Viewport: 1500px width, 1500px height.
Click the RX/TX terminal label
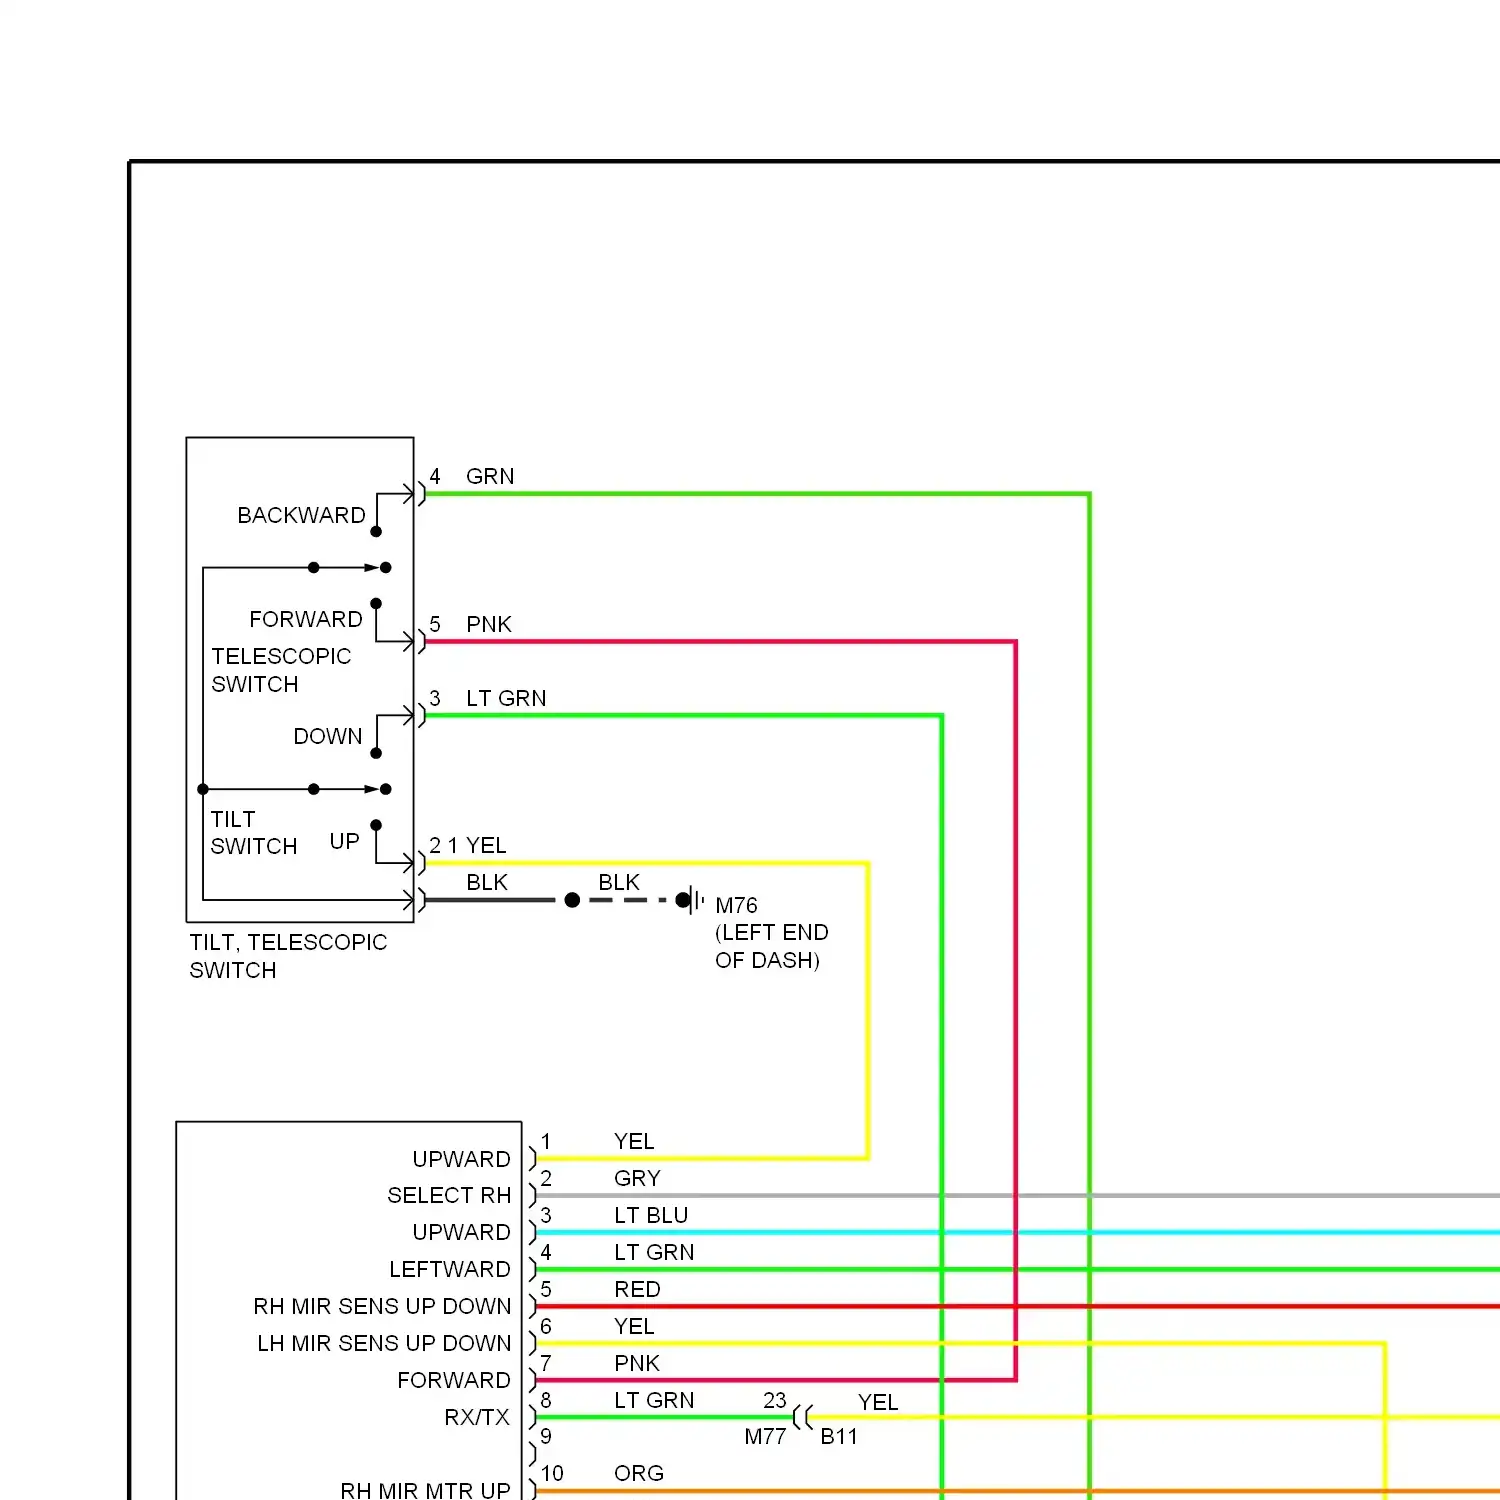[477, 1417]
